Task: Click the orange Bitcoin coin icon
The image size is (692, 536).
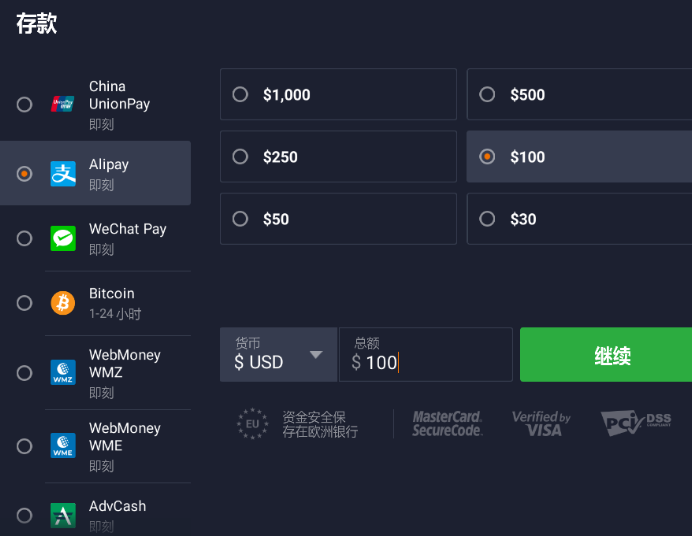Action: pyautogui.click(x=63, y=303)
